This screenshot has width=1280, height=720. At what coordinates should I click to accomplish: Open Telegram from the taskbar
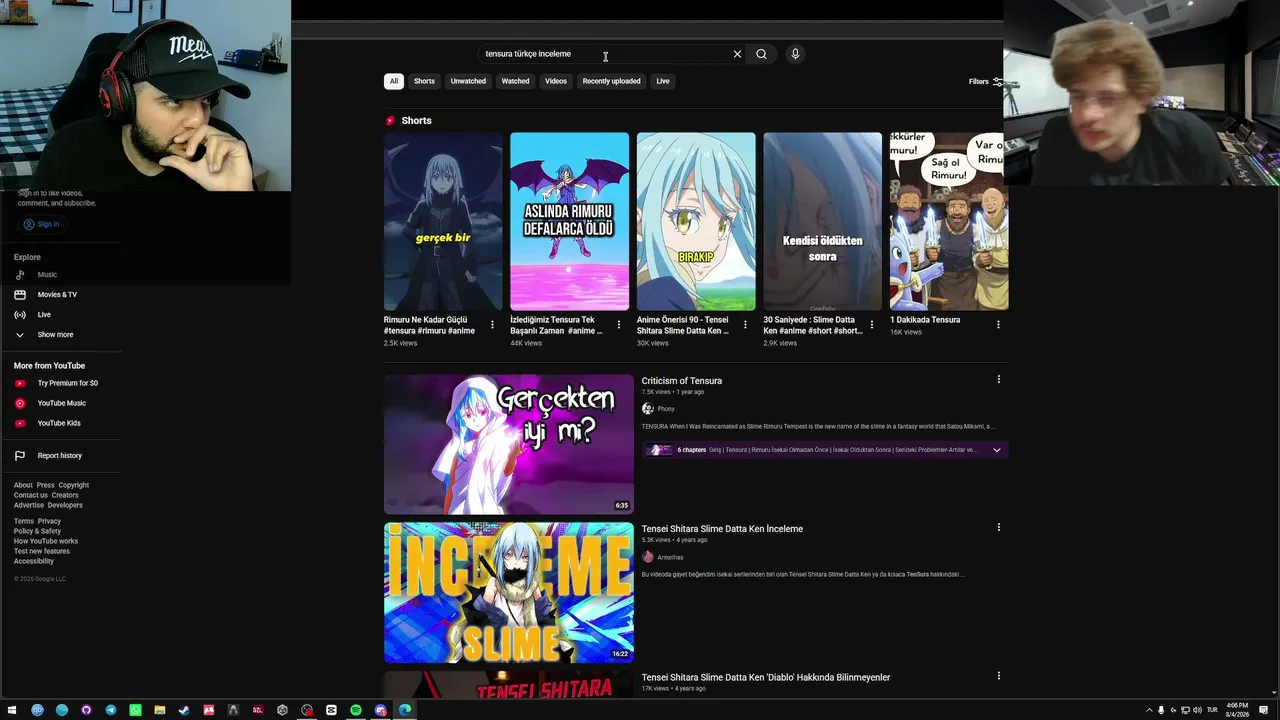pyautogui.click(x=111, y=710)
